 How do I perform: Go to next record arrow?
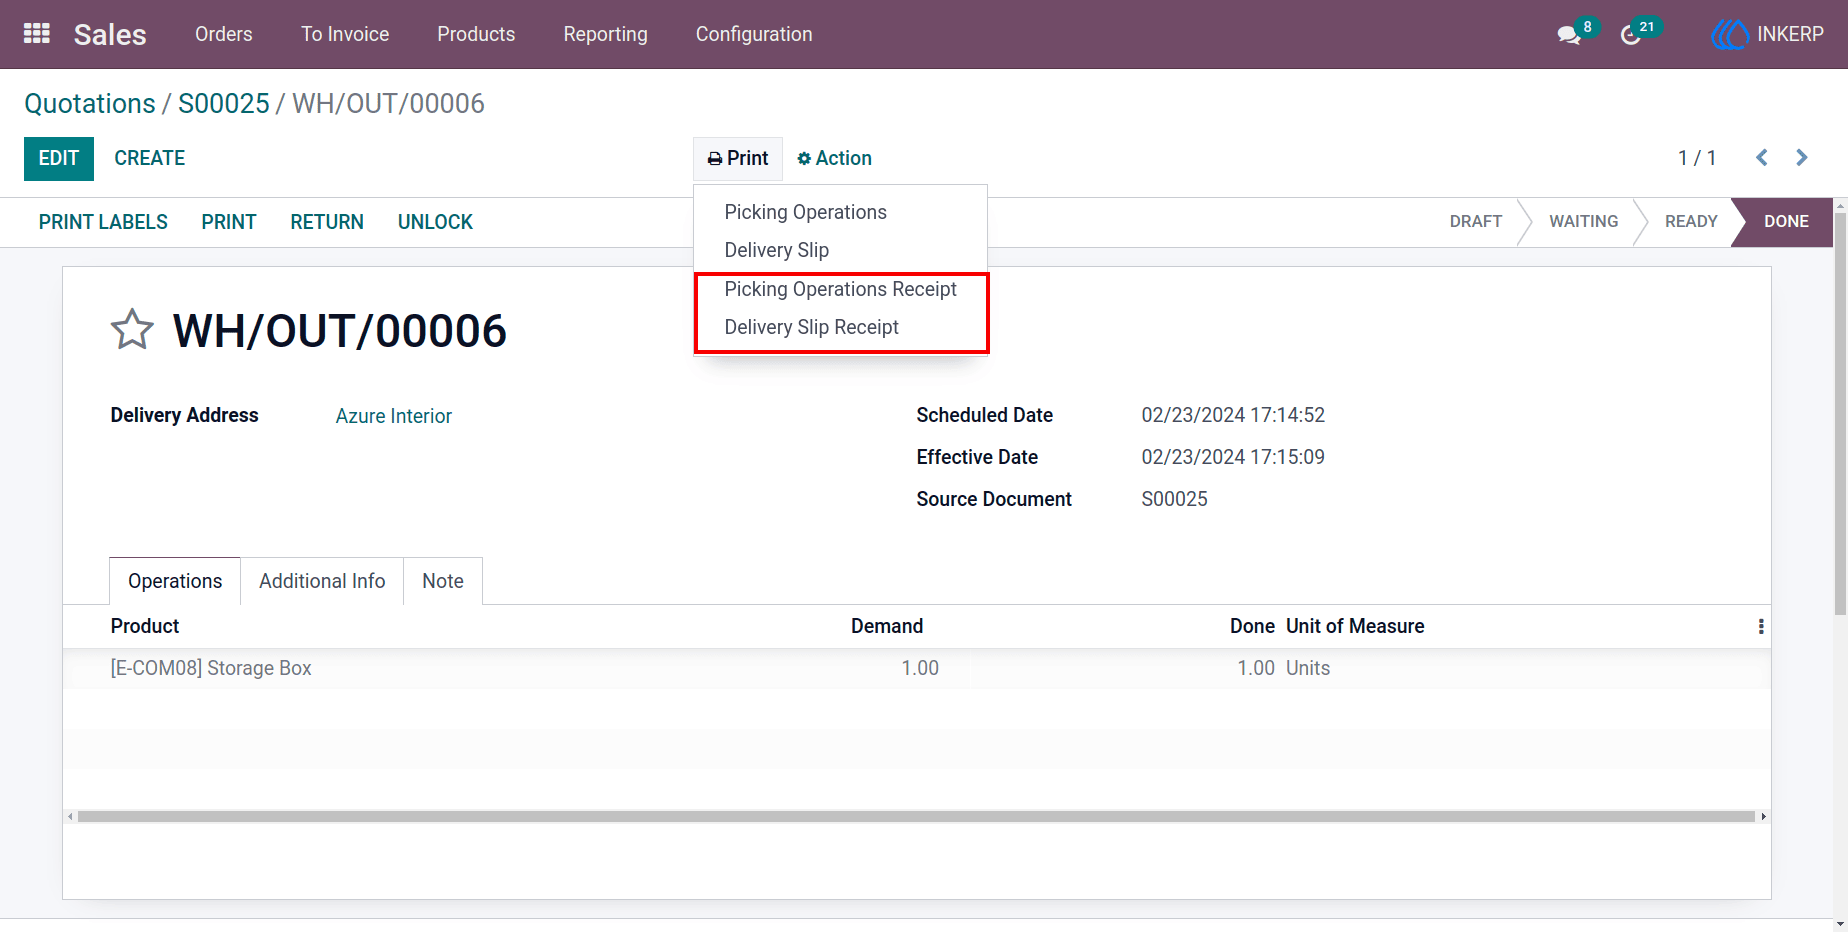1802,158
